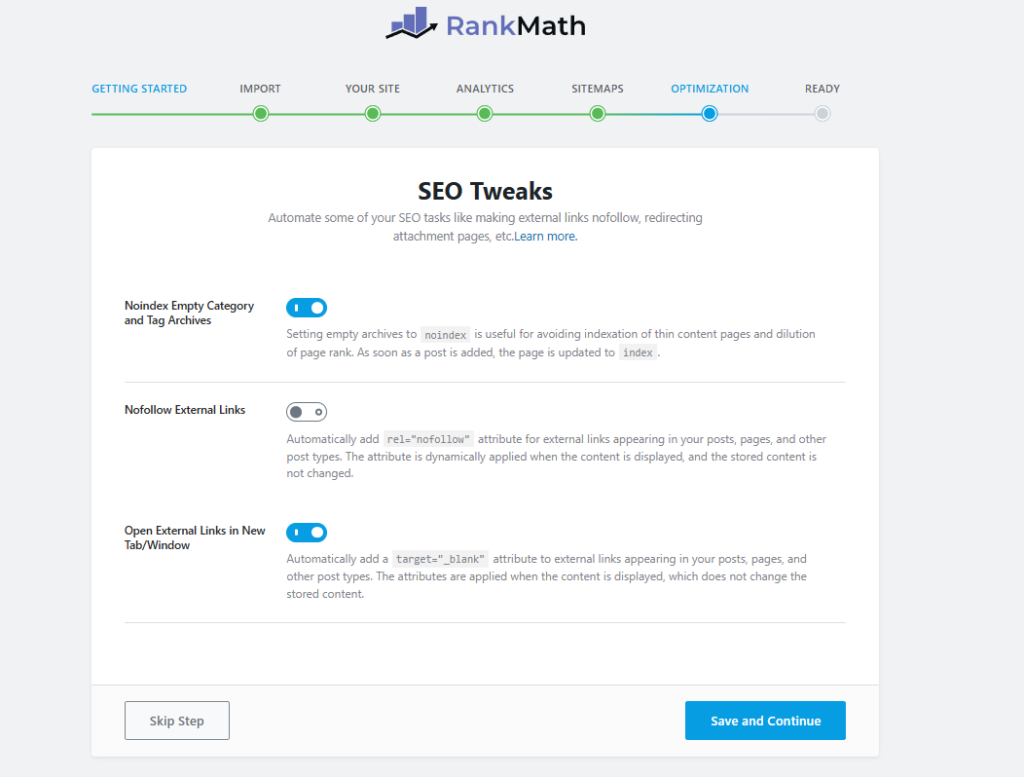
Task: Switch to the Analytics step label
Action: pyautogui.click(x=485, y=89)
